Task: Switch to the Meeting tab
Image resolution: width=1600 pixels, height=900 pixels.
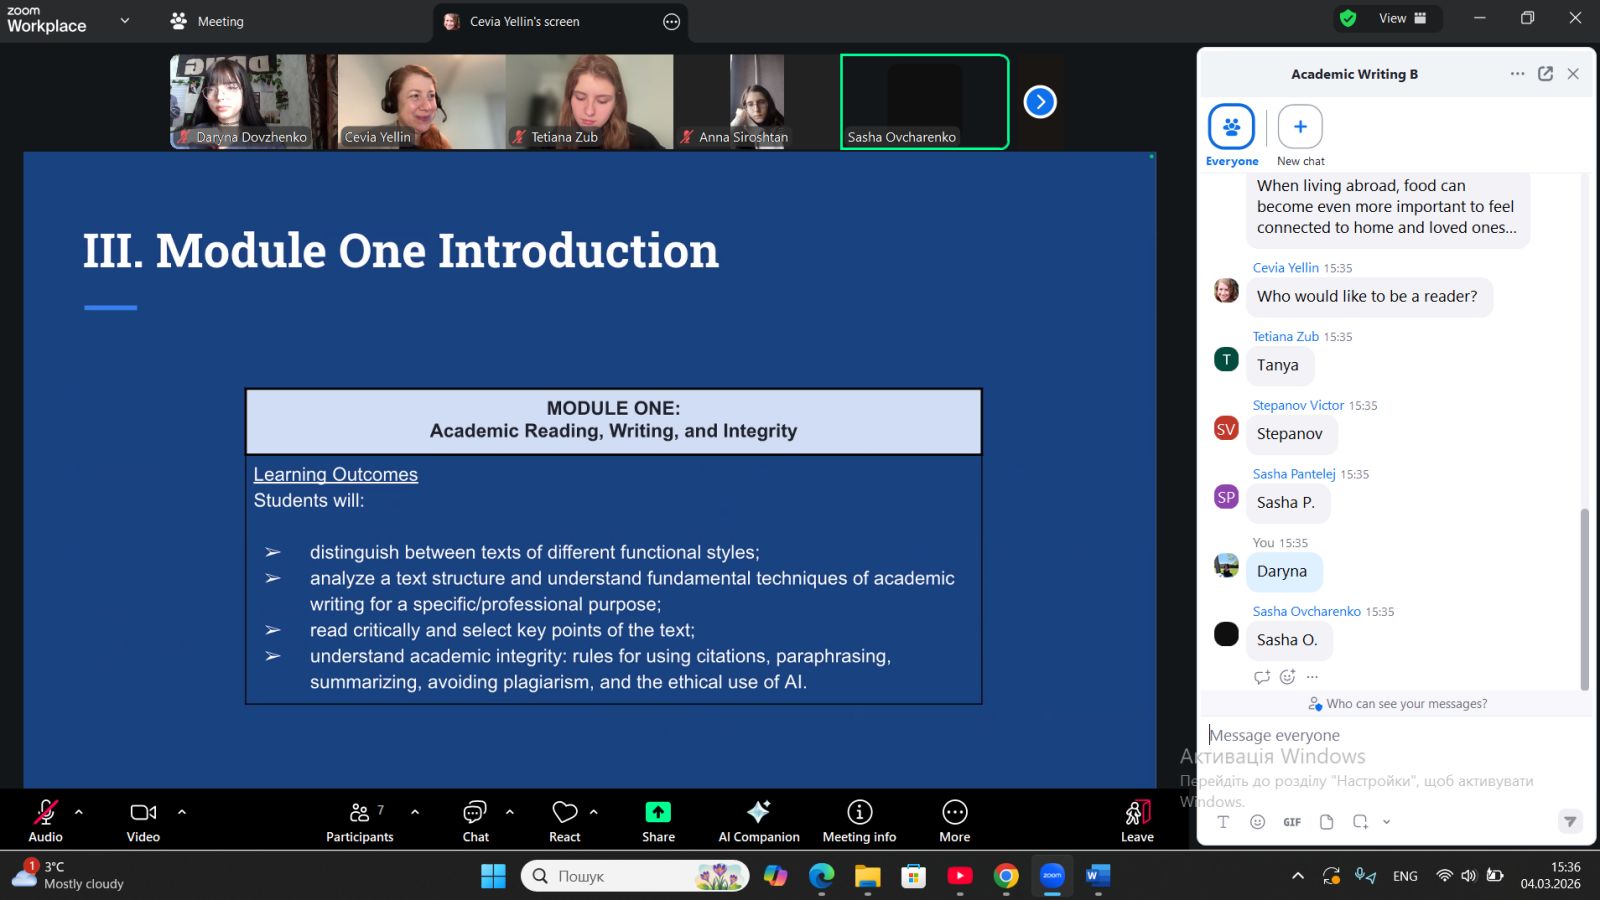Action: 208,21
